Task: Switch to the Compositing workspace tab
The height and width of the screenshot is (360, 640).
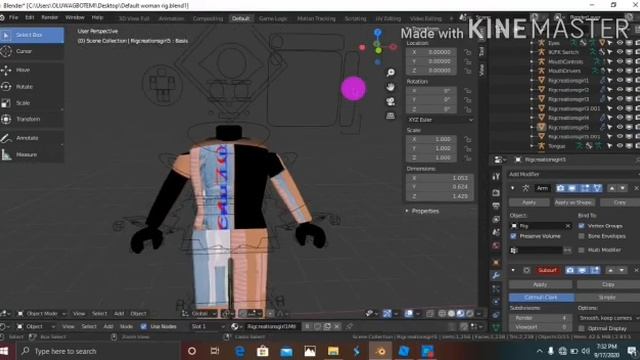Action: (208, 19)
